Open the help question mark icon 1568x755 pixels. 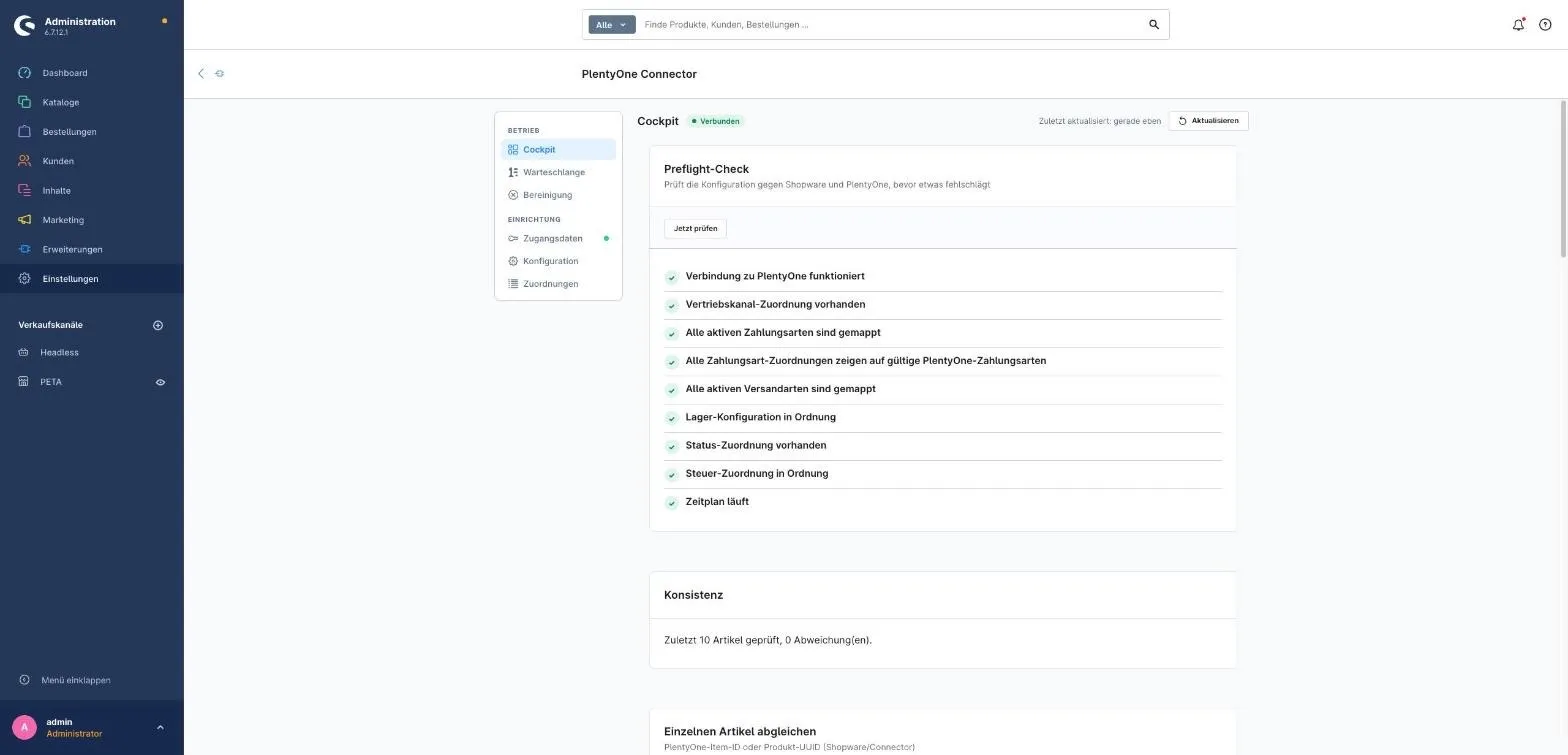[1545, 25]
